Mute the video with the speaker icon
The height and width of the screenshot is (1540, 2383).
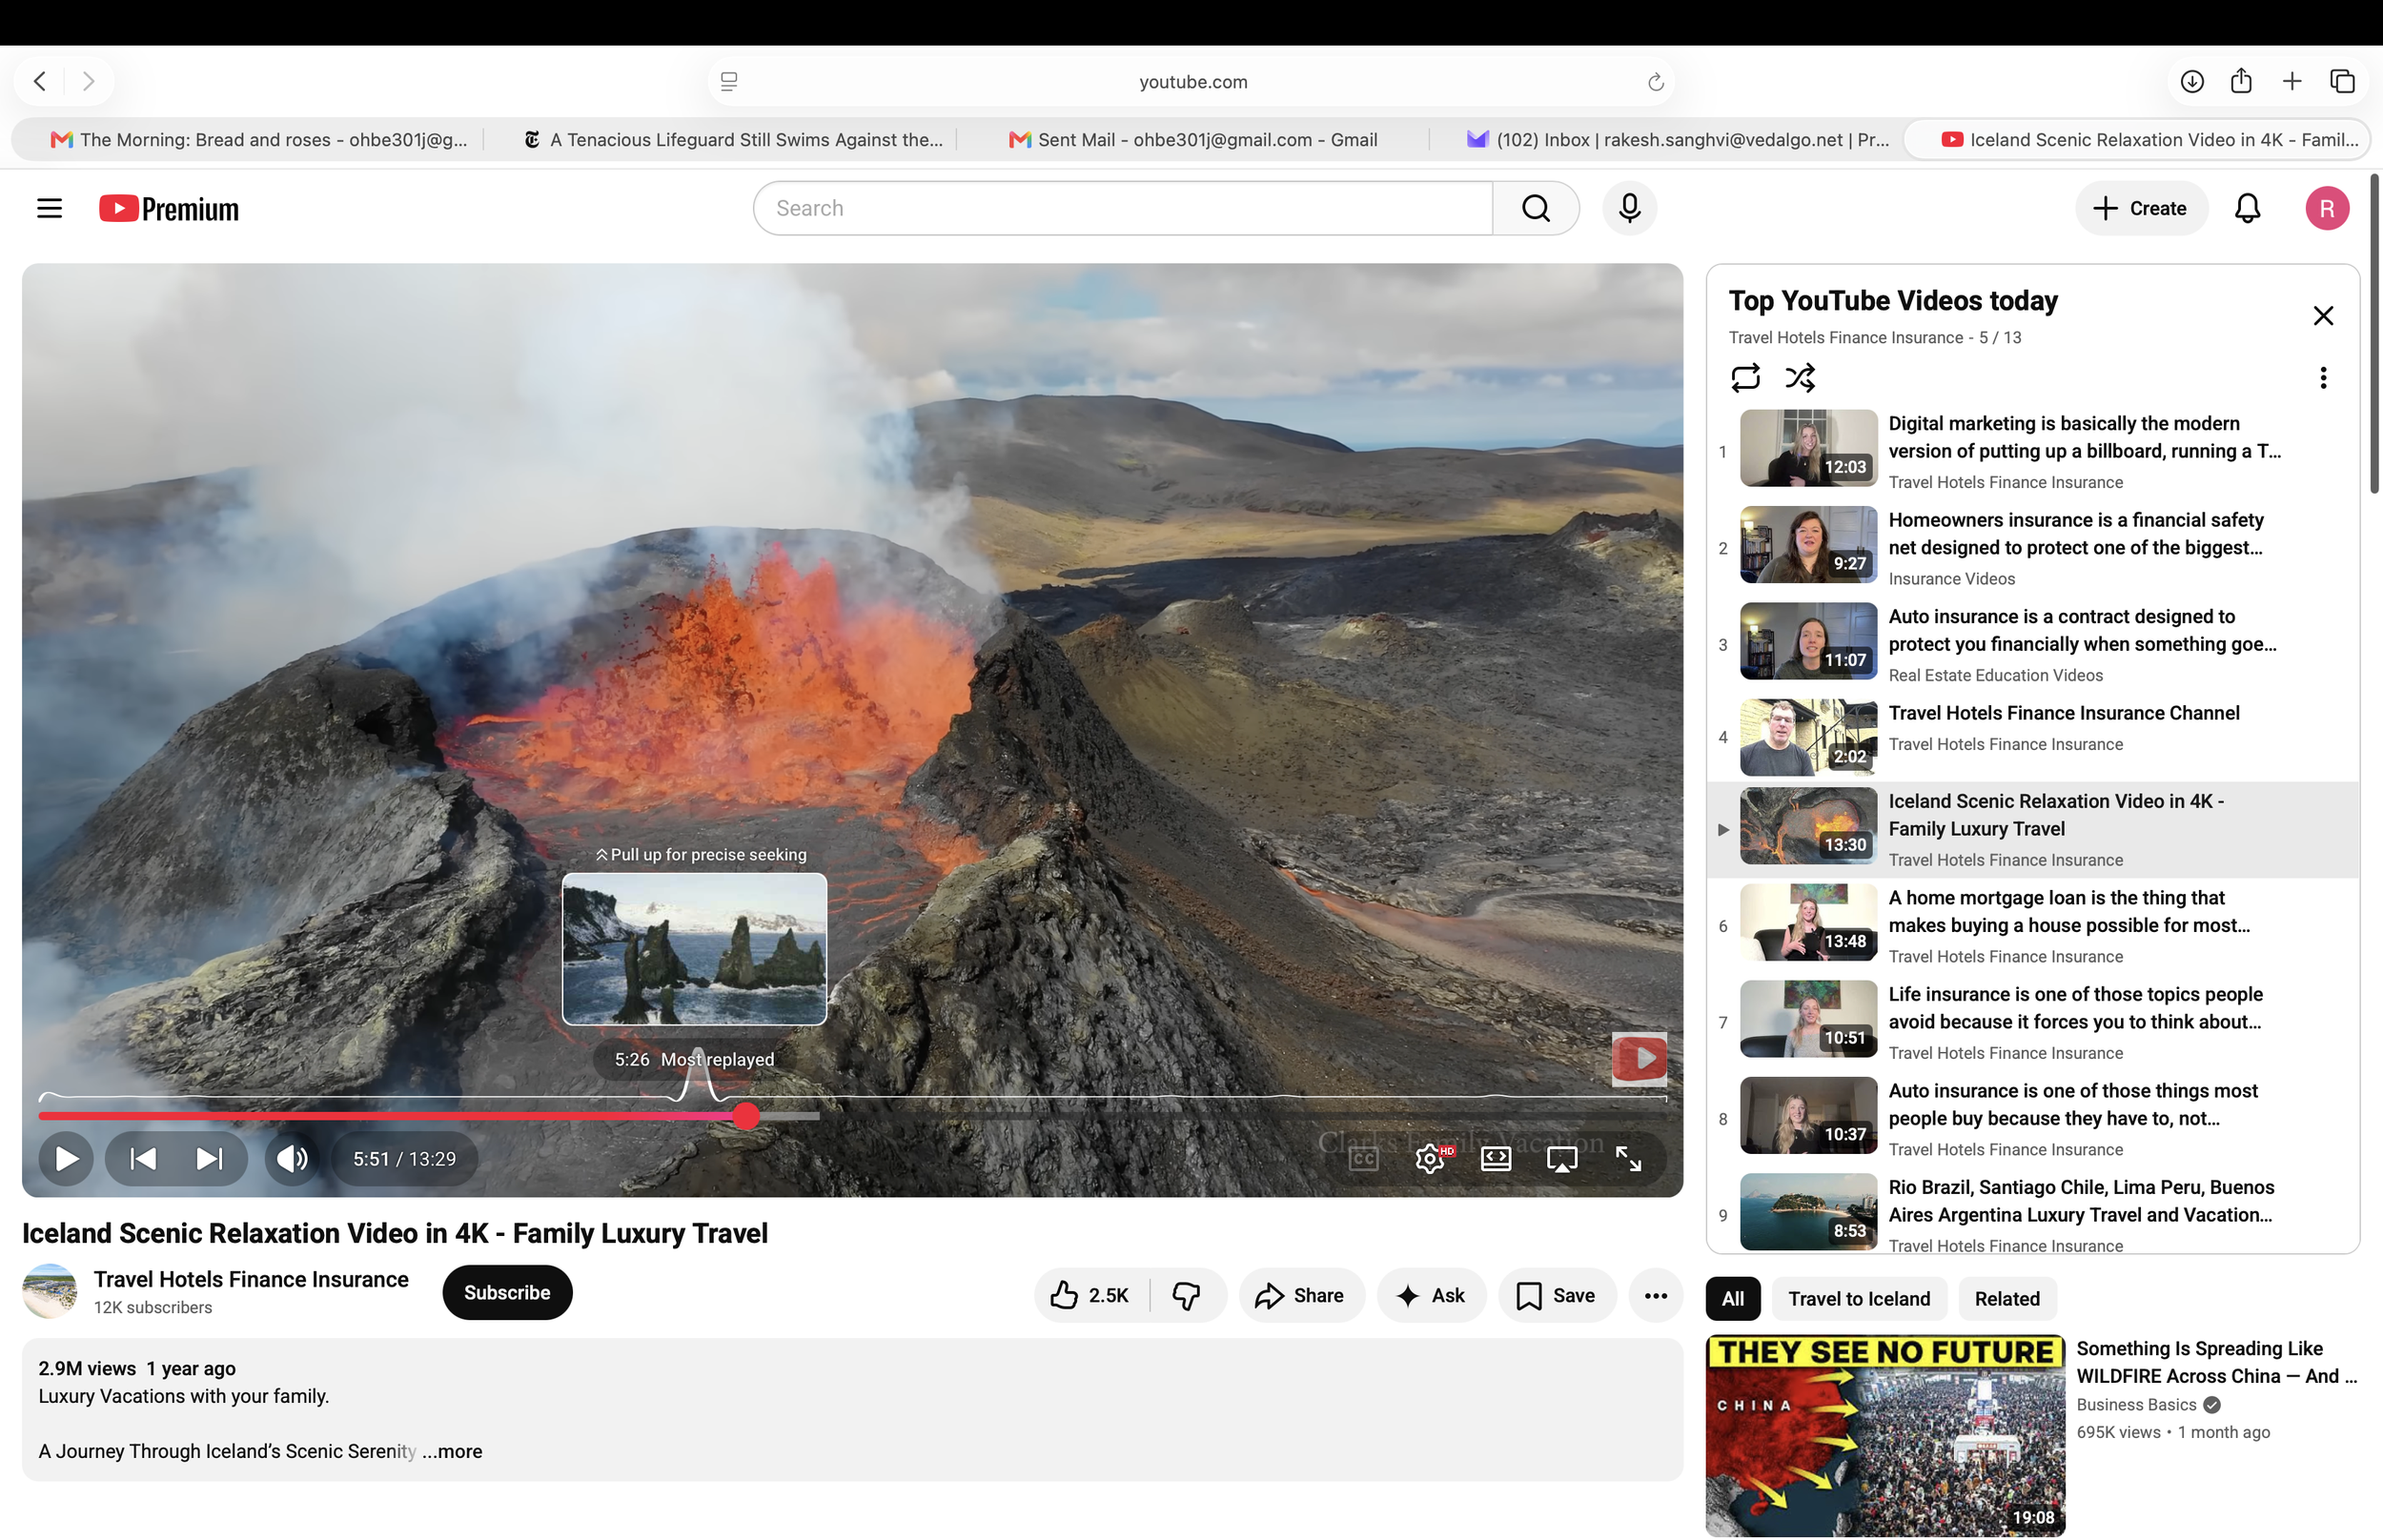(x=292, y=1159)
